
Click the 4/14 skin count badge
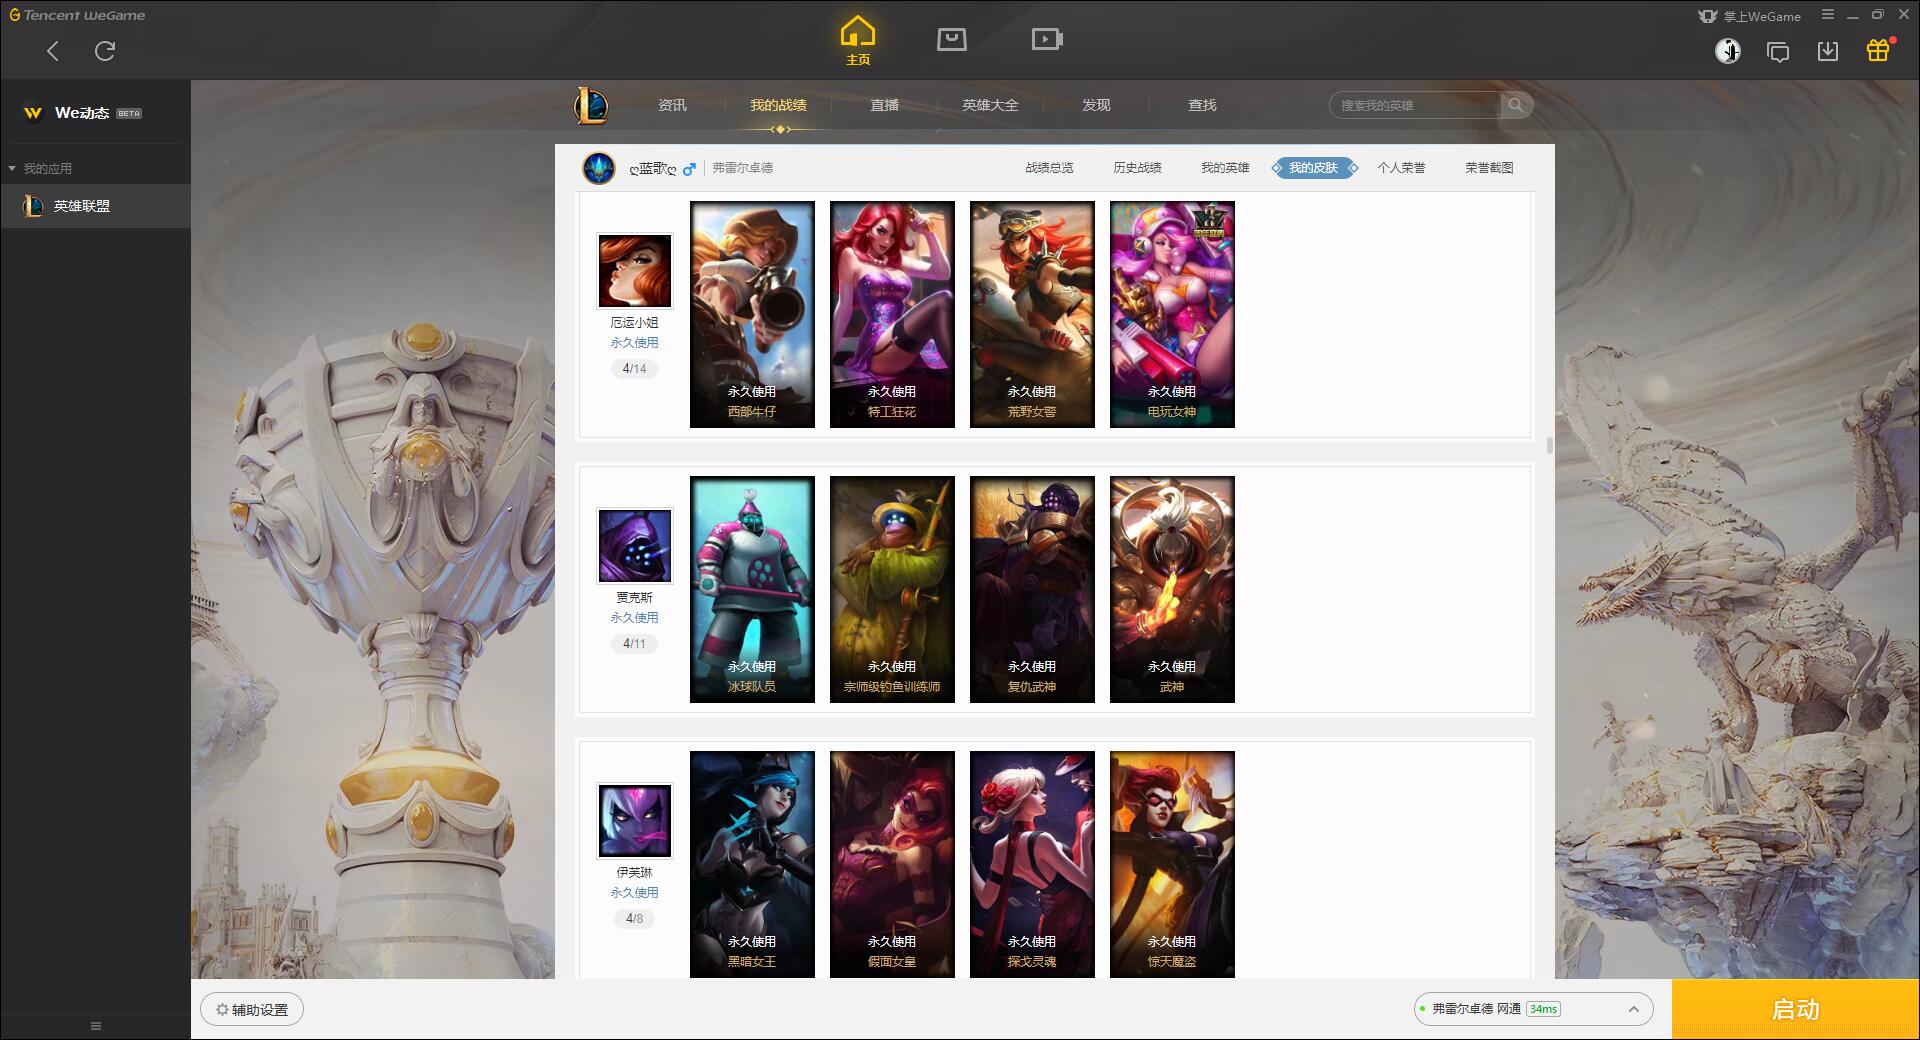point(634,369)
